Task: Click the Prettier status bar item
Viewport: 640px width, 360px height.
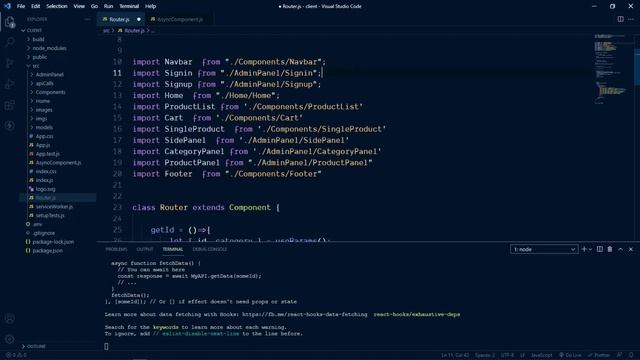Action: 599,355
